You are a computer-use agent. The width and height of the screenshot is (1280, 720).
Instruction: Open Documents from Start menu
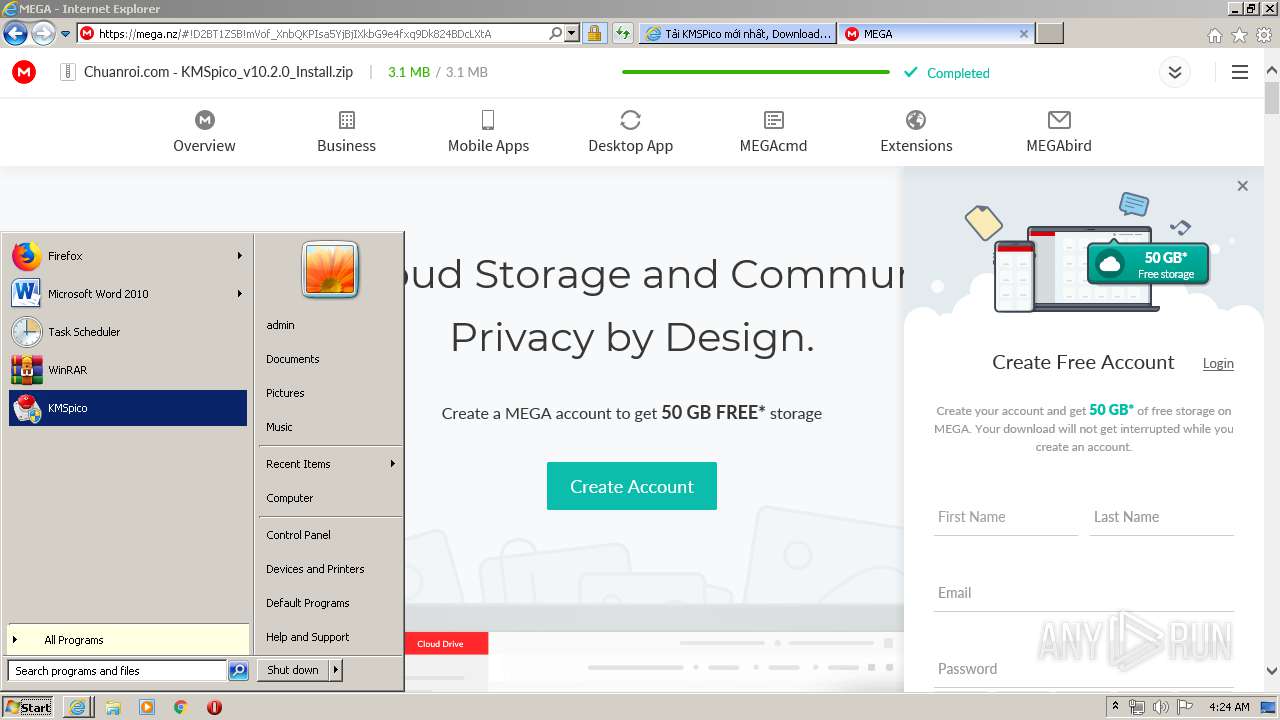pos(293,359)
